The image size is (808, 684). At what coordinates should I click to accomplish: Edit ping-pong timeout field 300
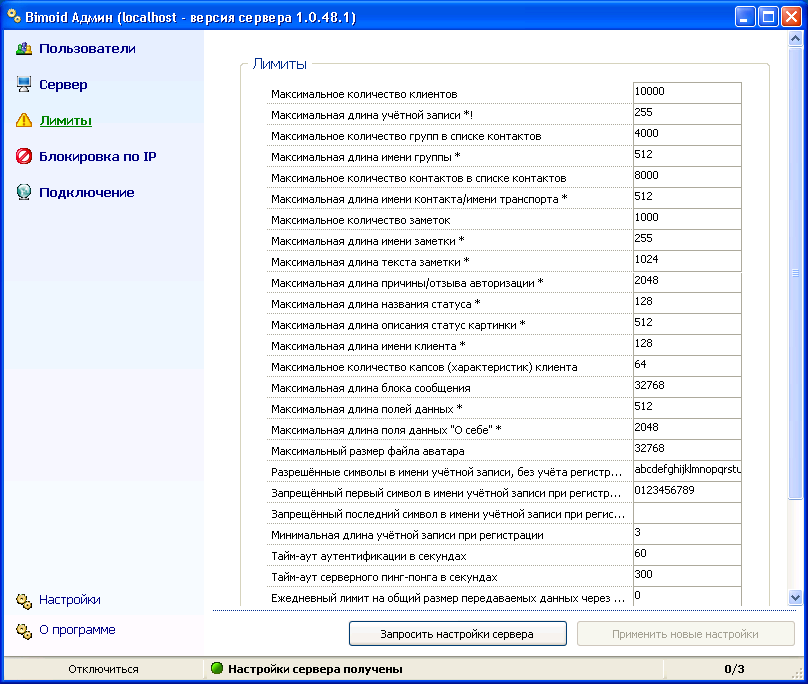687,576
